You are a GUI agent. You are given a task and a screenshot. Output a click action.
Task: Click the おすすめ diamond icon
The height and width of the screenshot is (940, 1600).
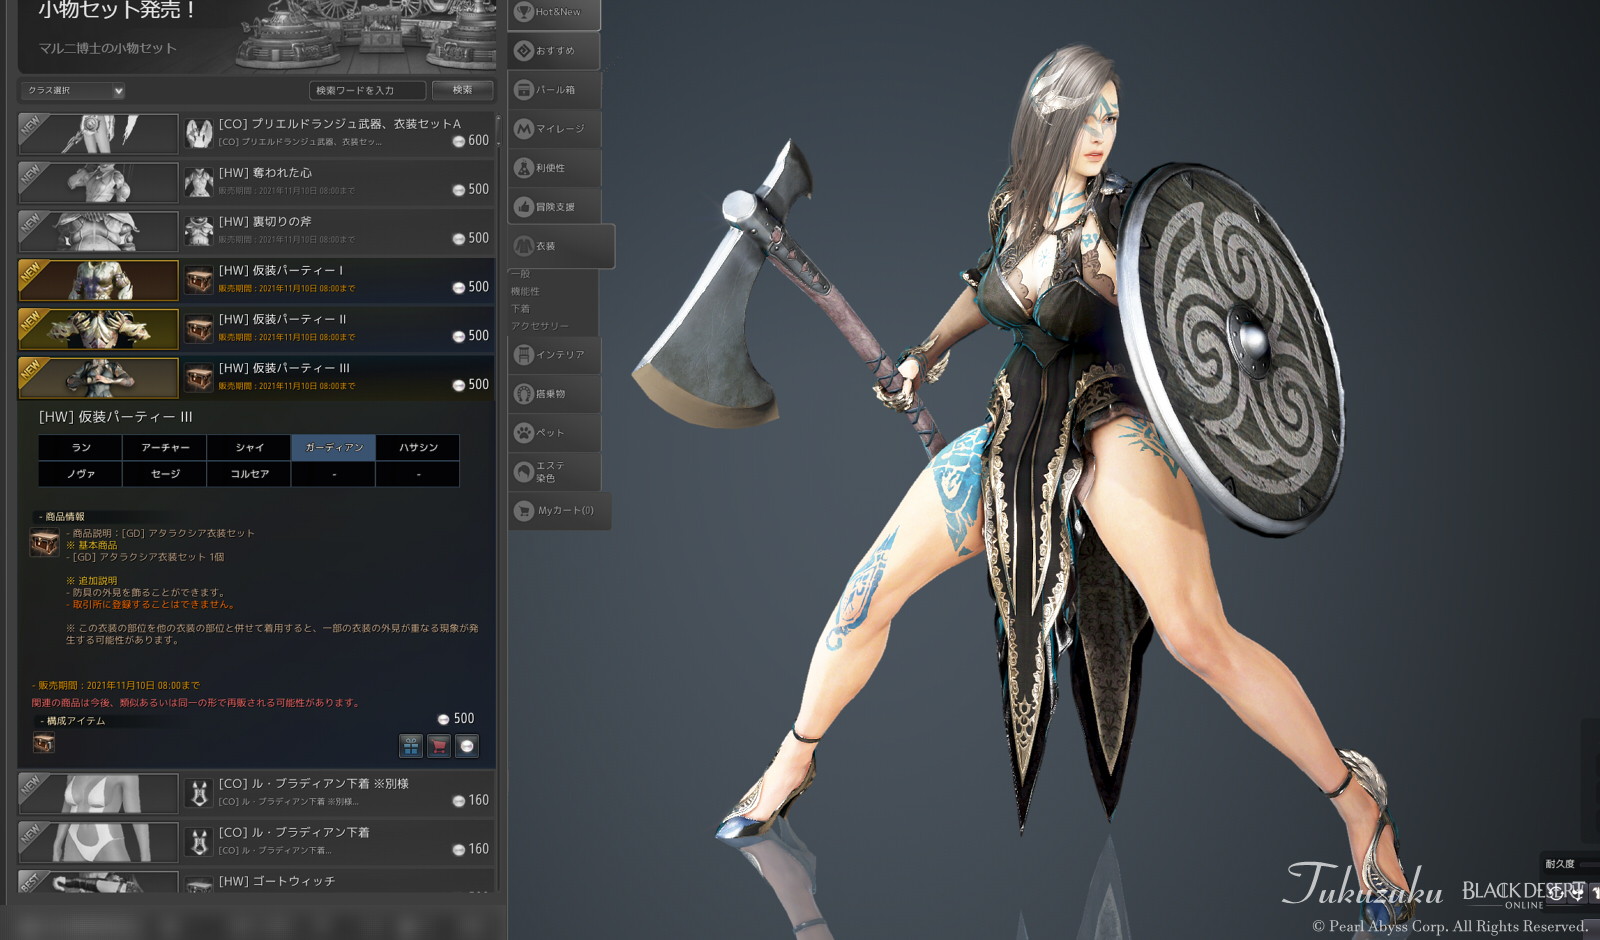(524, 51)
